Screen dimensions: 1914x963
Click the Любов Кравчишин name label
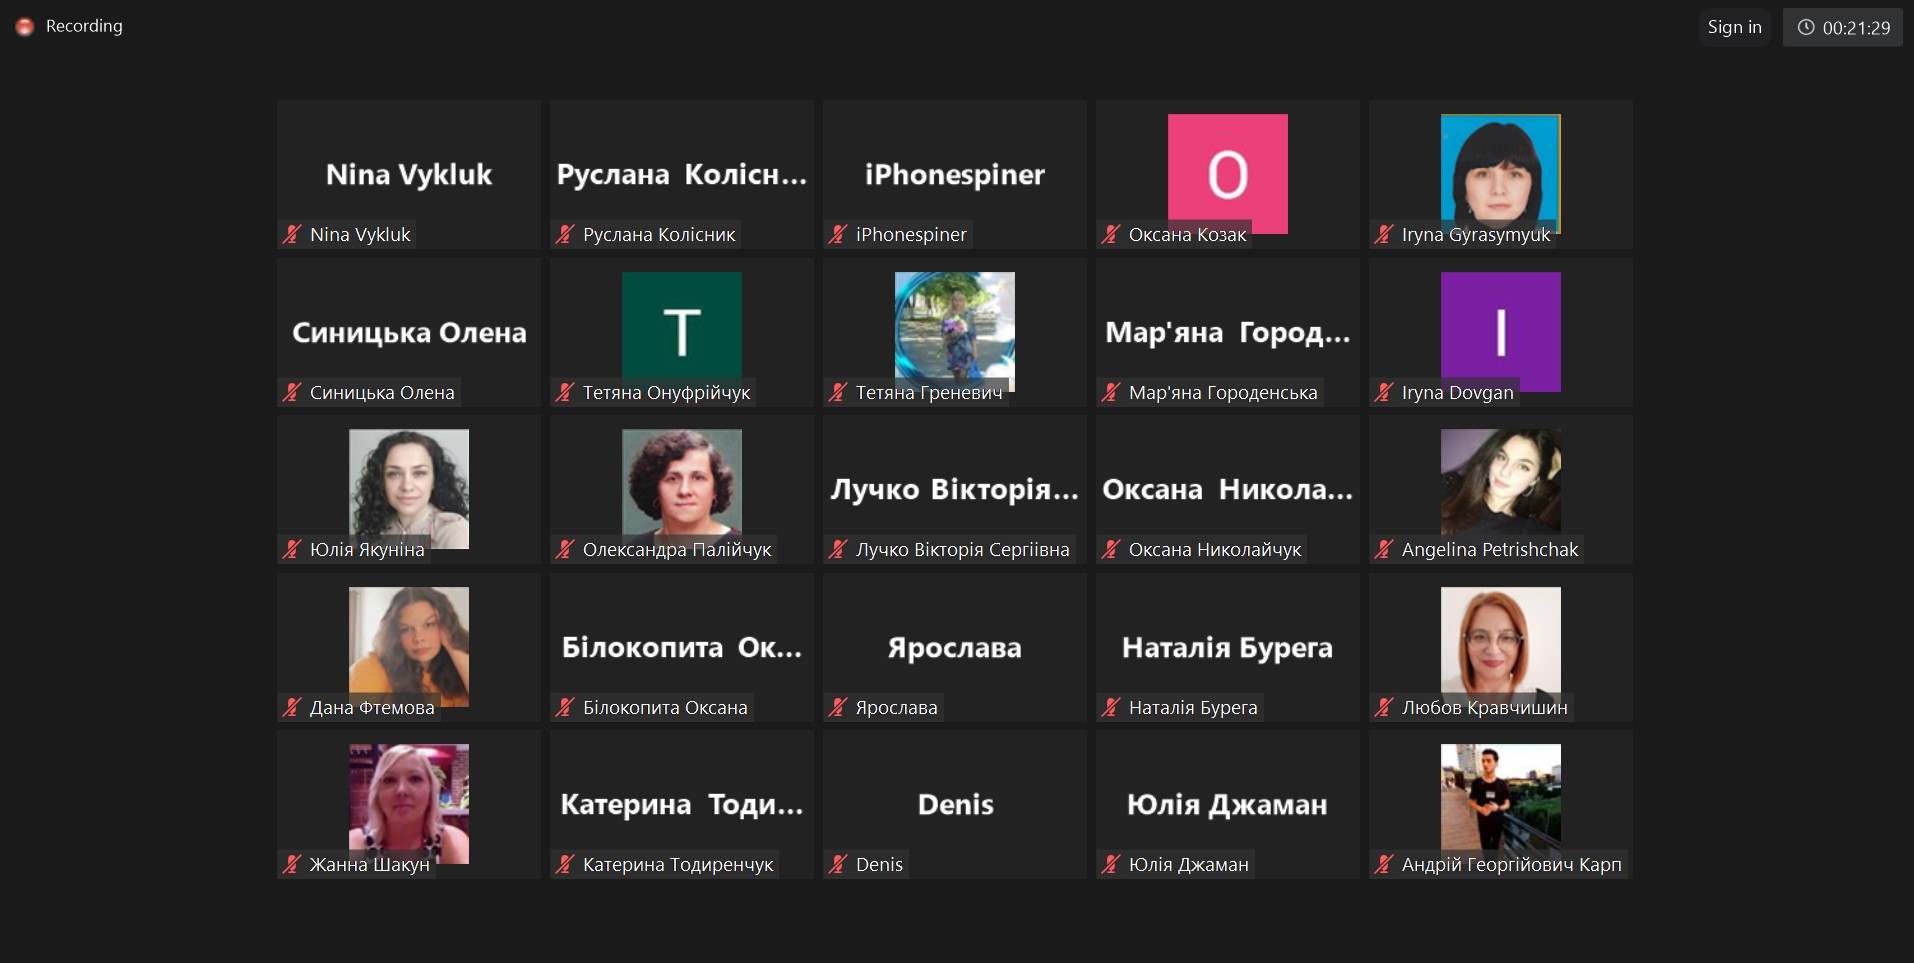point(1484,707)
